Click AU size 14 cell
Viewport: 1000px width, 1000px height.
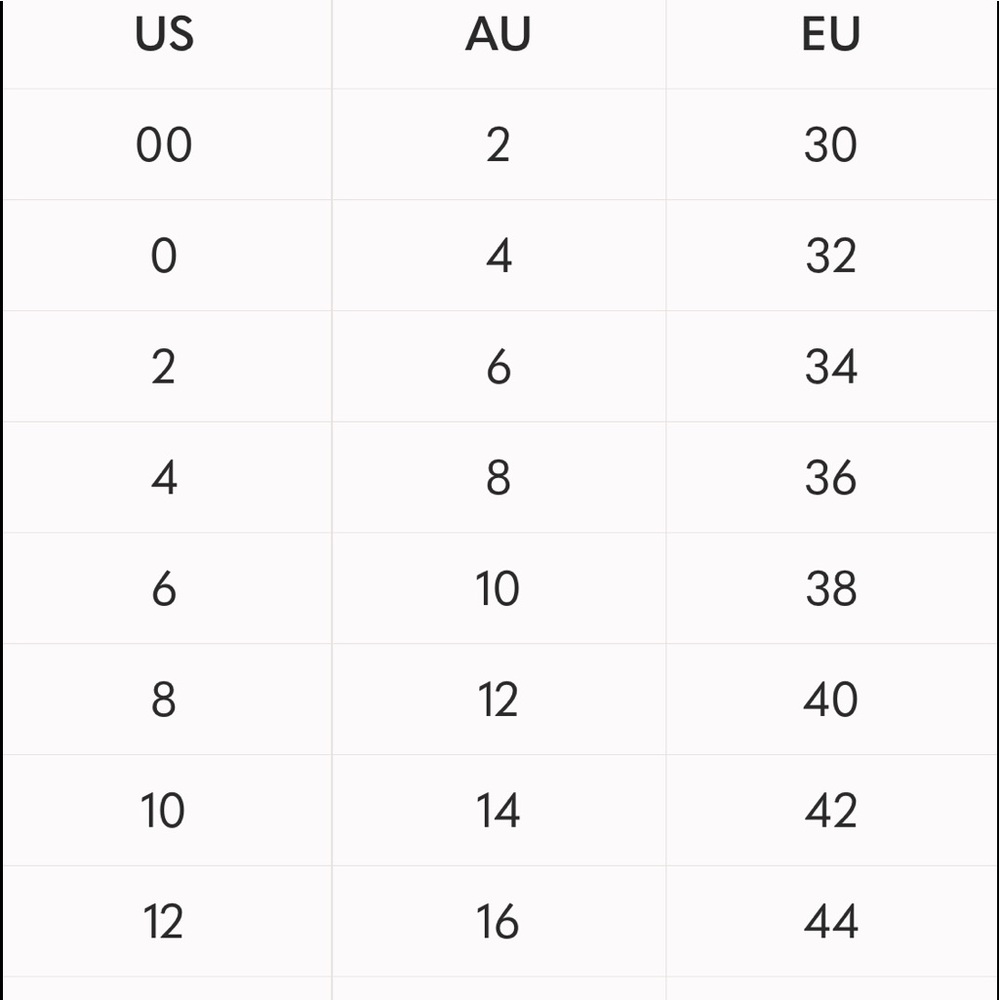[498, 811]
